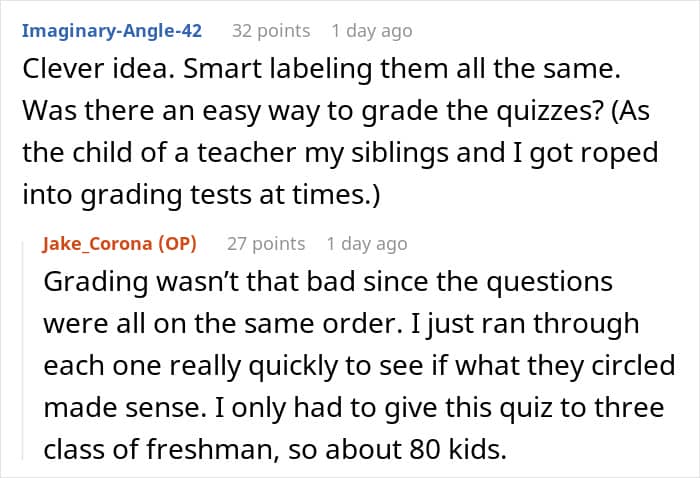The image size is (700, 478).
Task: Click the line mentioning "child of a teacher"
Action: coord(340,153)
